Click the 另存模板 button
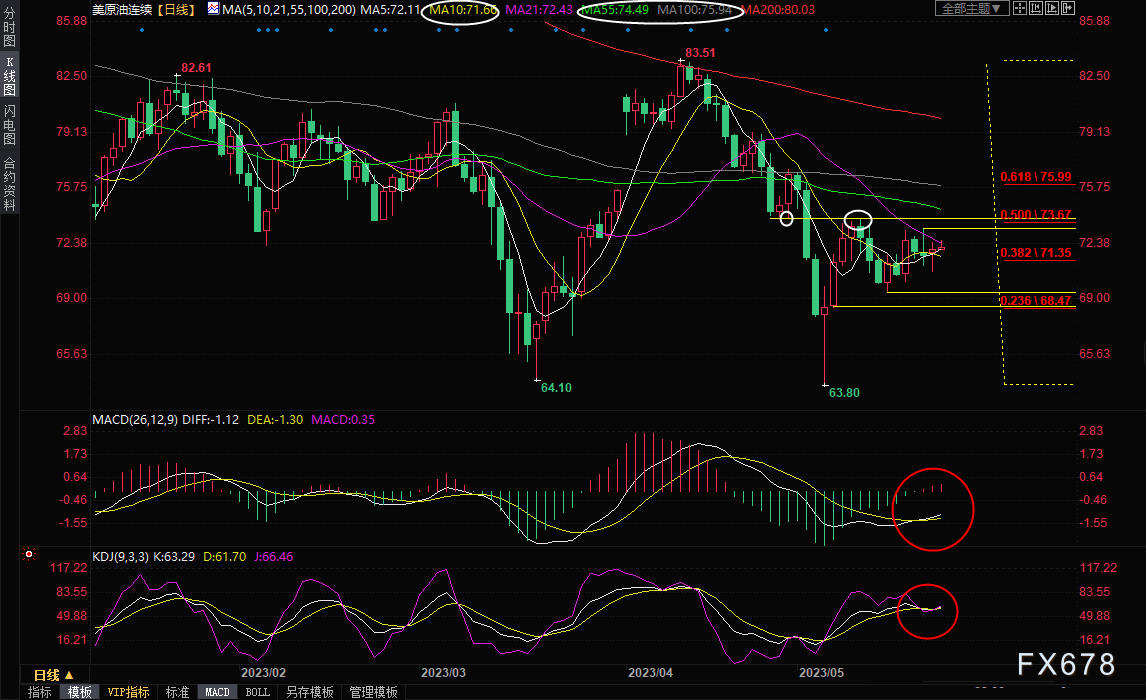 click(310, 692)
